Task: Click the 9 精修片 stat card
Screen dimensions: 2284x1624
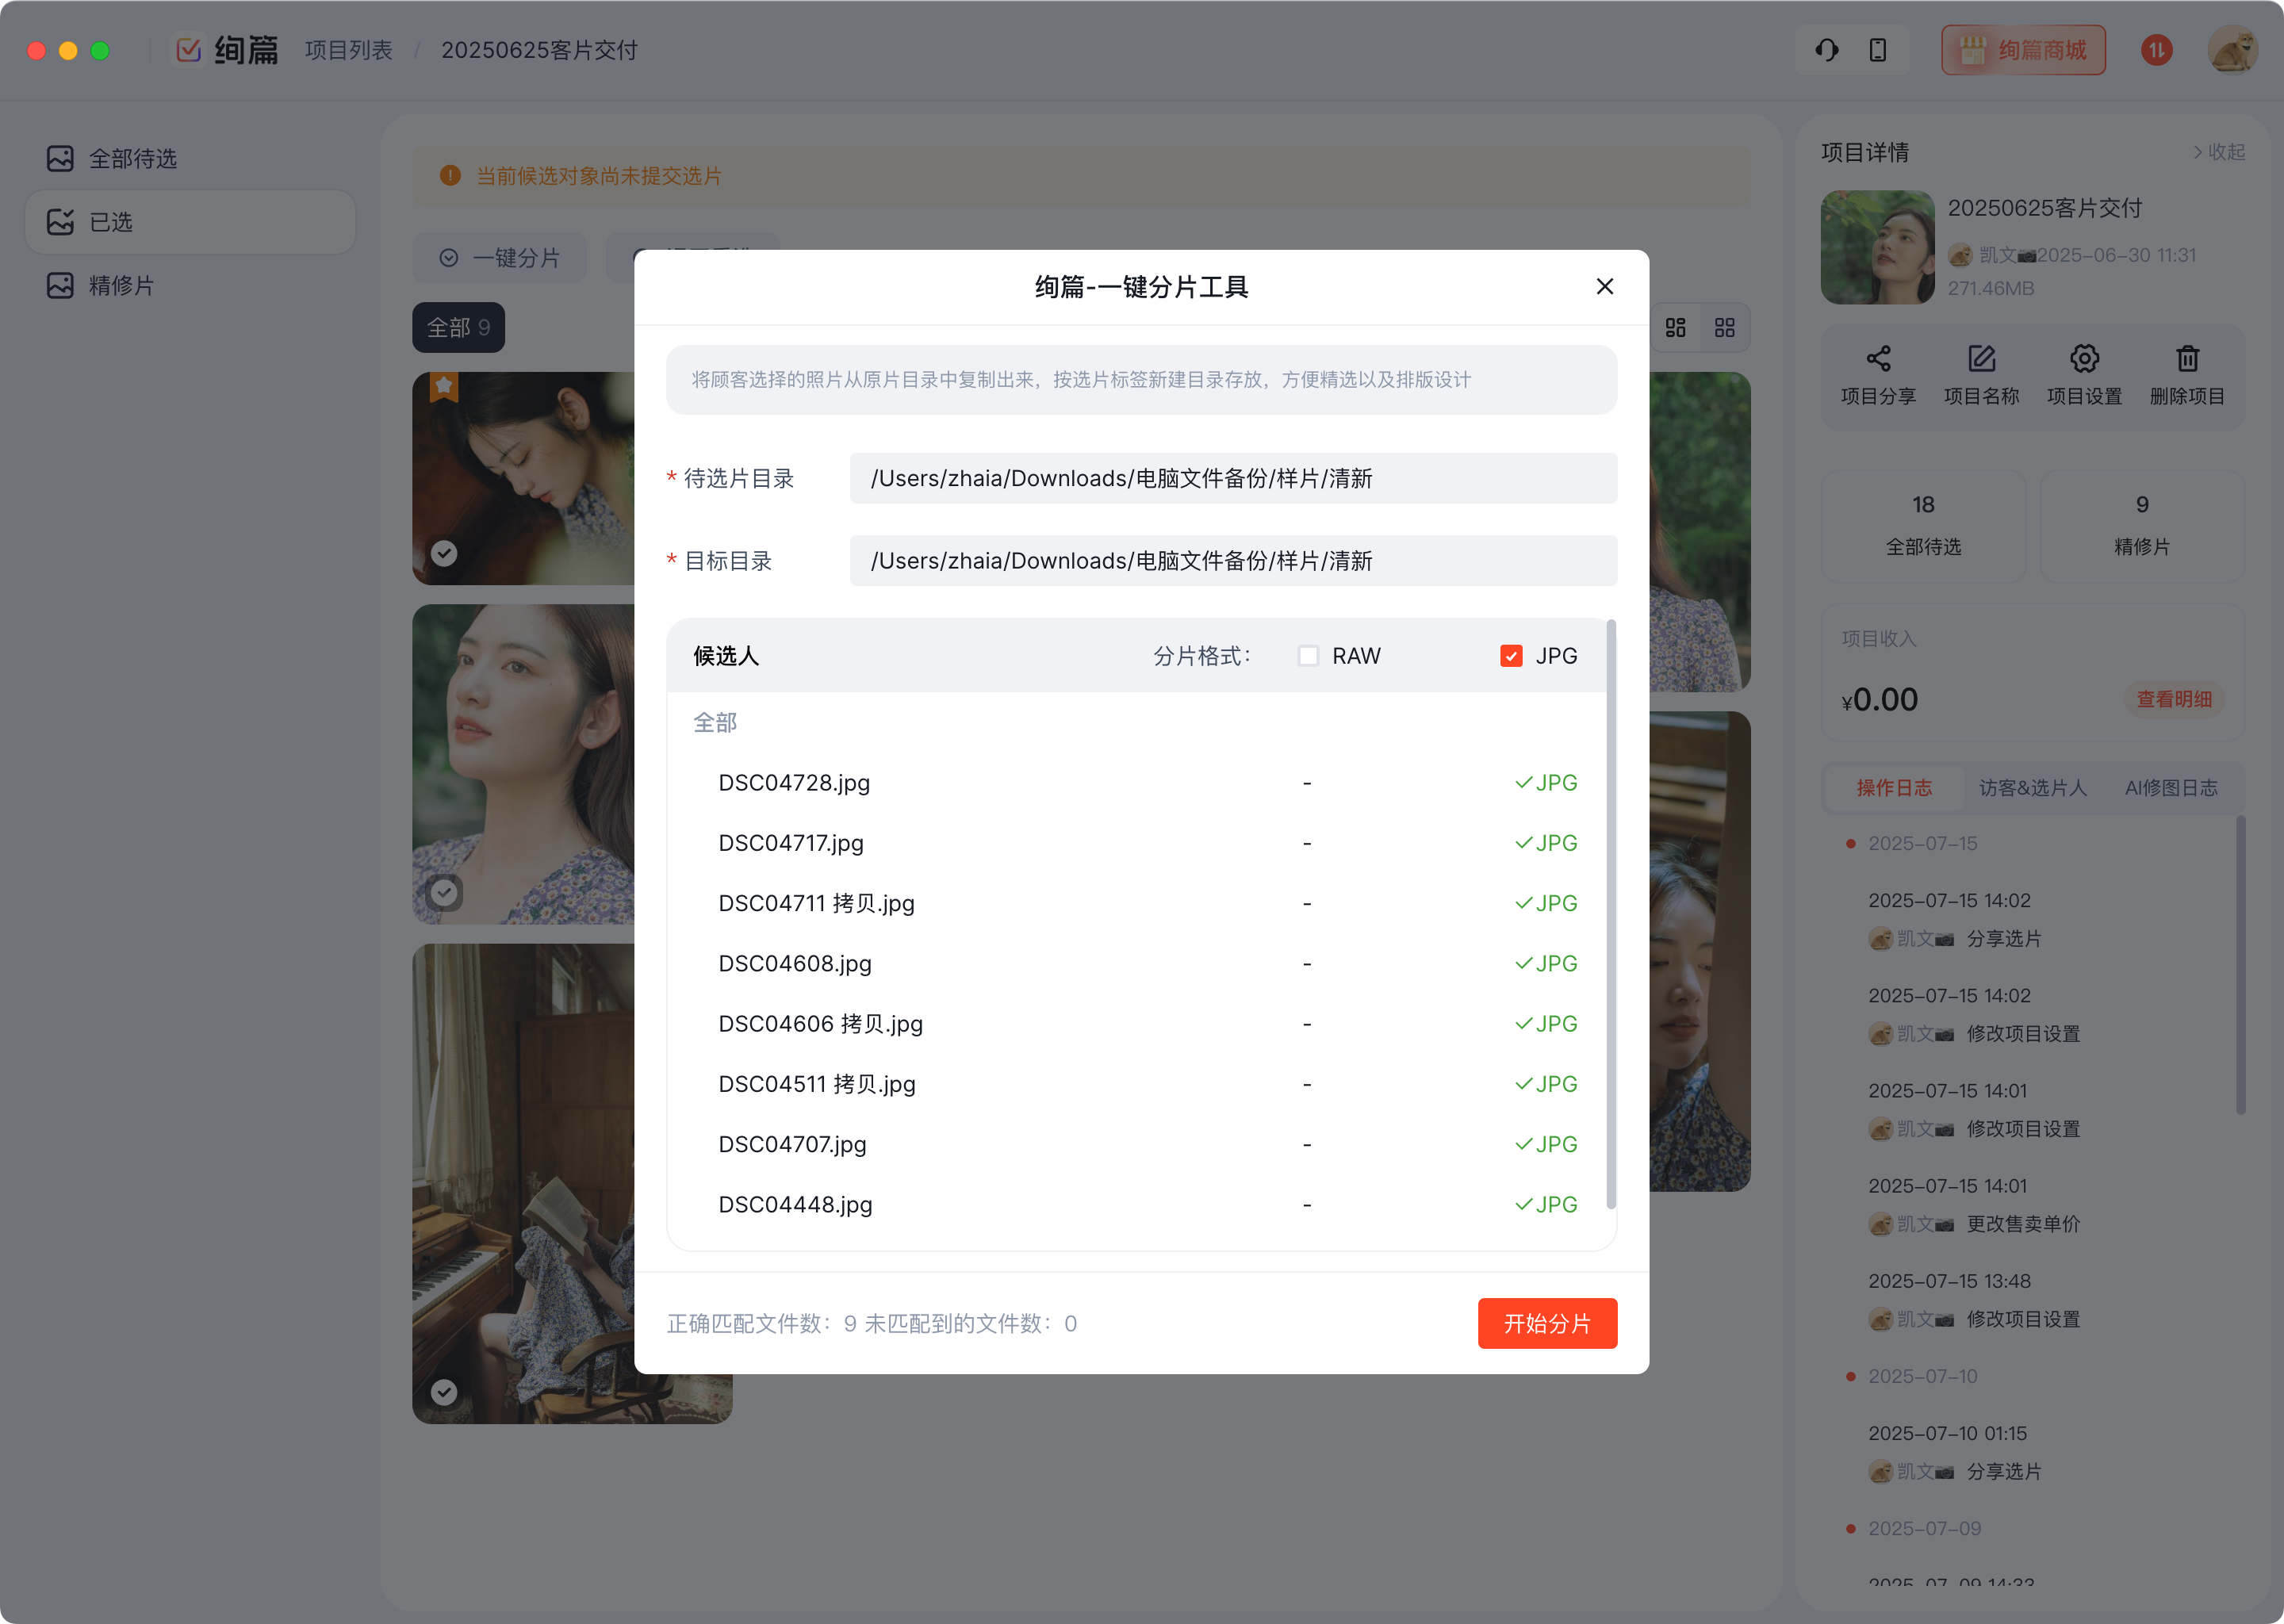Action: [x=2142, y=526]
